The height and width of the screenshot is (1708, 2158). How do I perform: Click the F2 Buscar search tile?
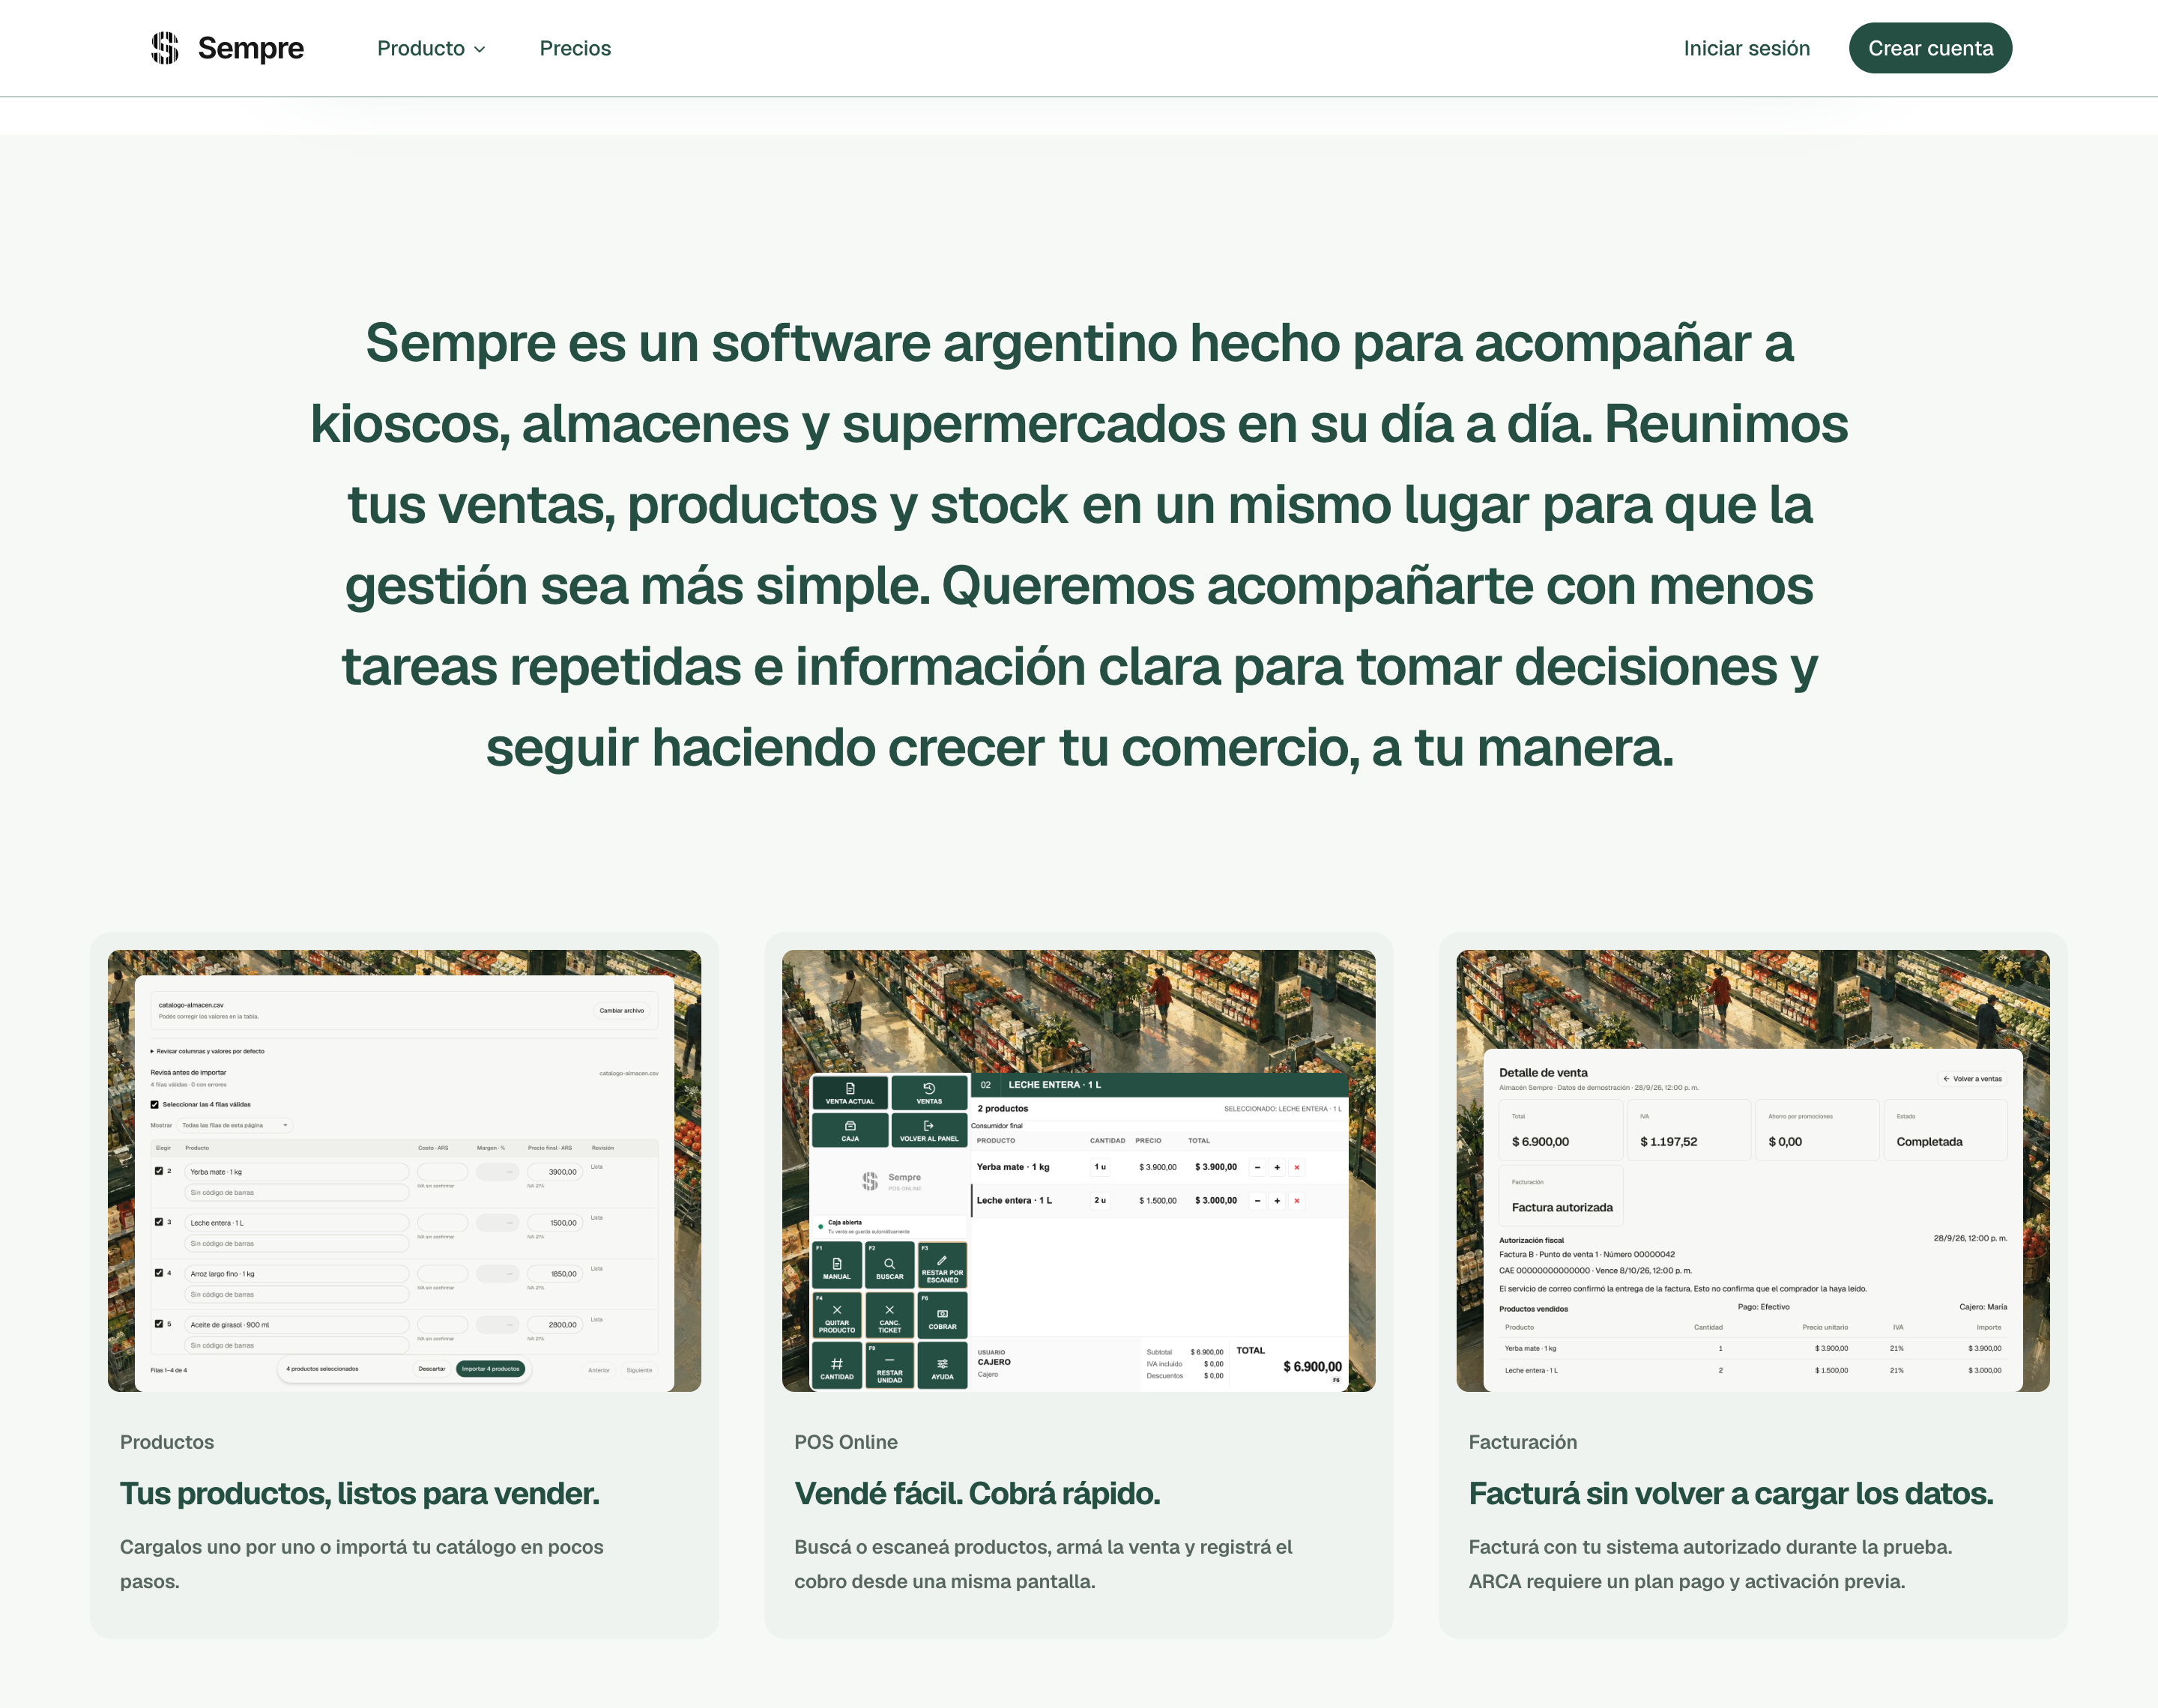click(889, 1266)
